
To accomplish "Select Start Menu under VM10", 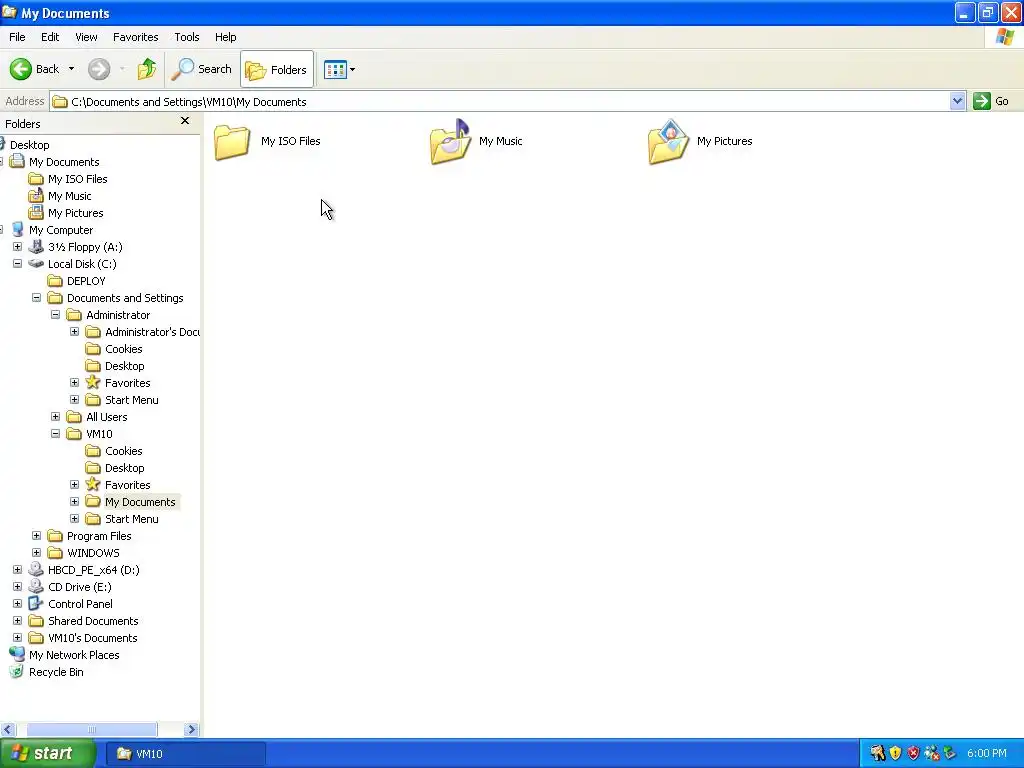I will [132, 519].
